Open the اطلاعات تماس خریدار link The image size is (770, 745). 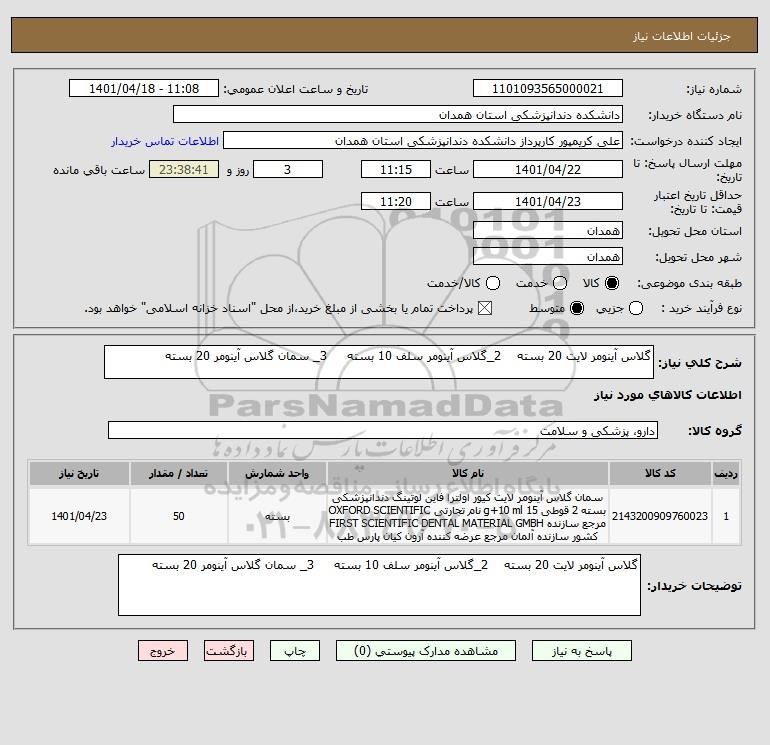pos(165,141)
